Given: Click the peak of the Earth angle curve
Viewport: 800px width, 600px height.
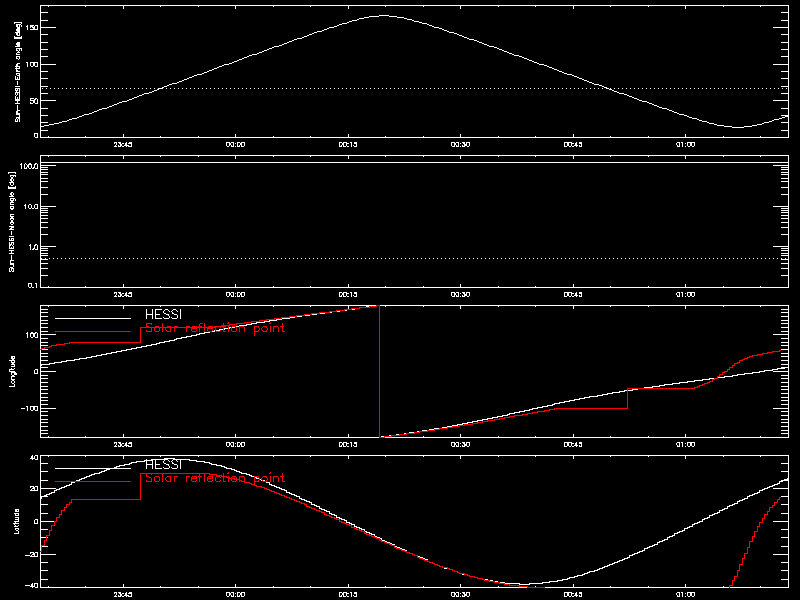Looking at the screenshot, I should [383, 16].
